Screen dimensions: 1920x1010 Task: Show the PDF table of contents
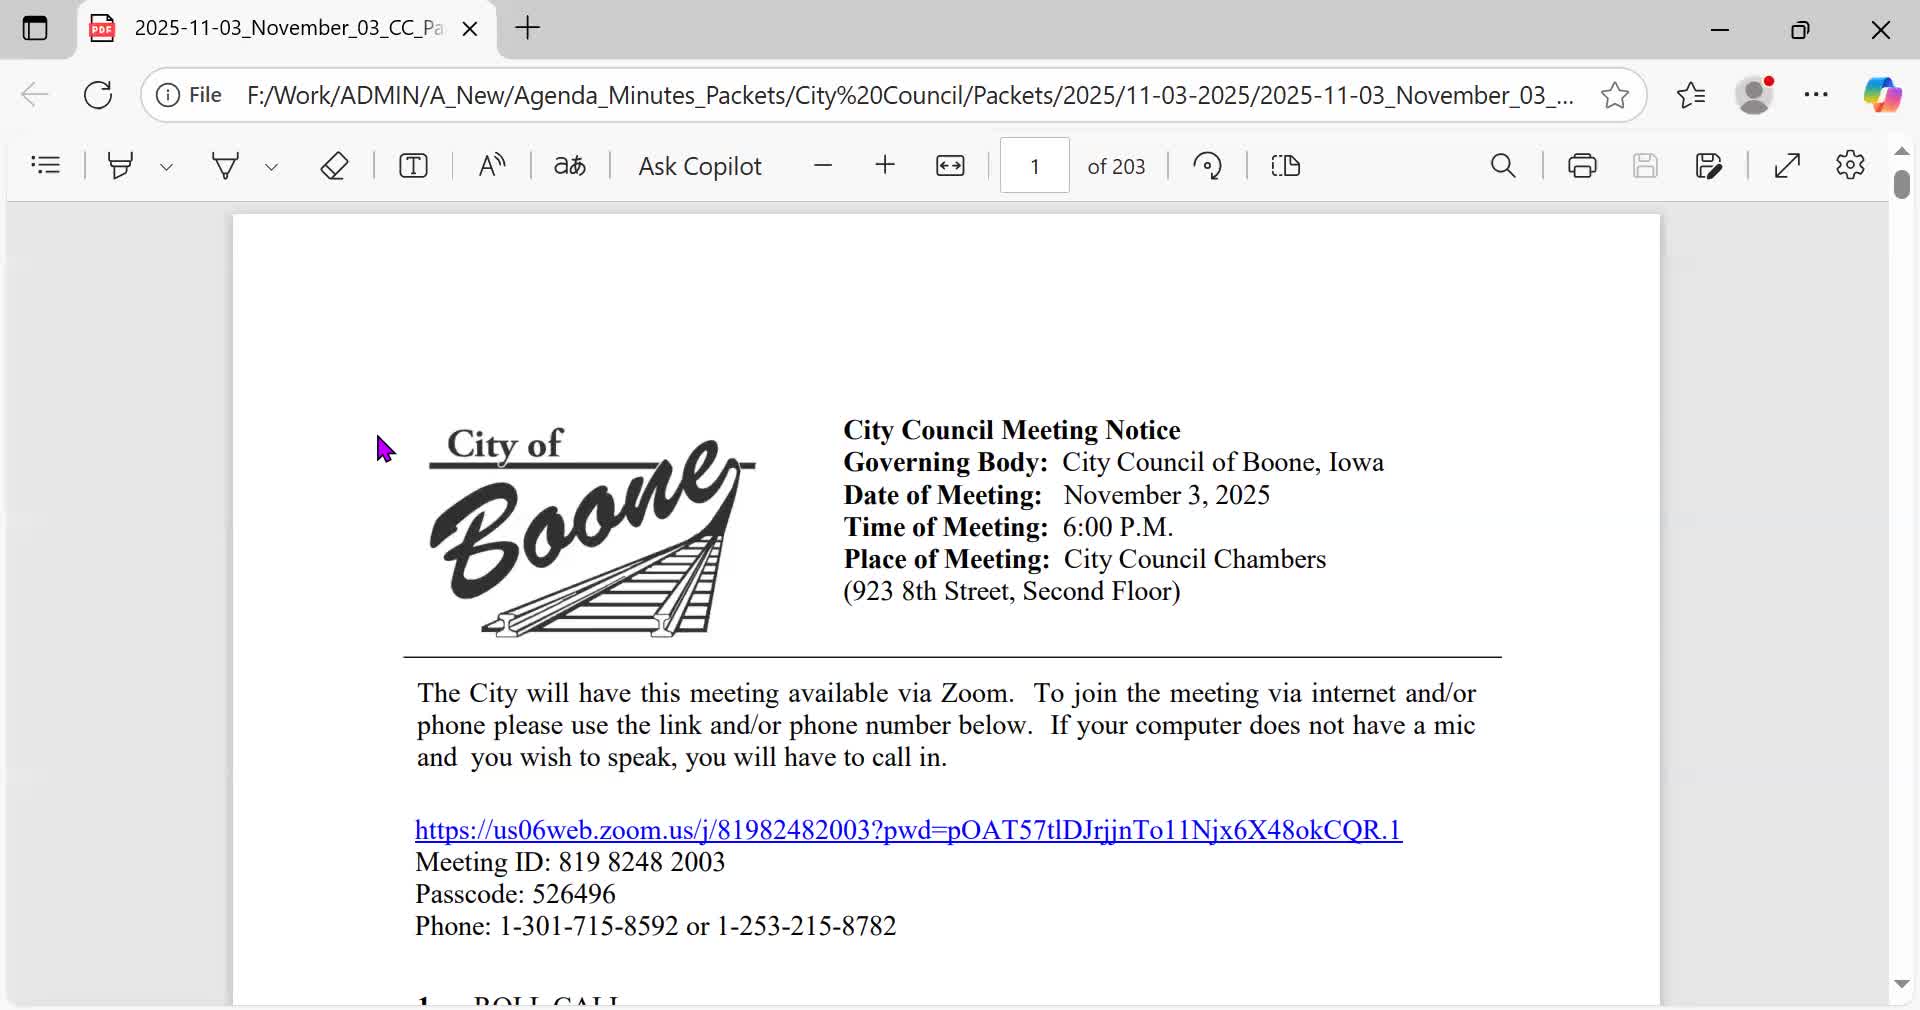pyautogui.click(x=46, y=165)
